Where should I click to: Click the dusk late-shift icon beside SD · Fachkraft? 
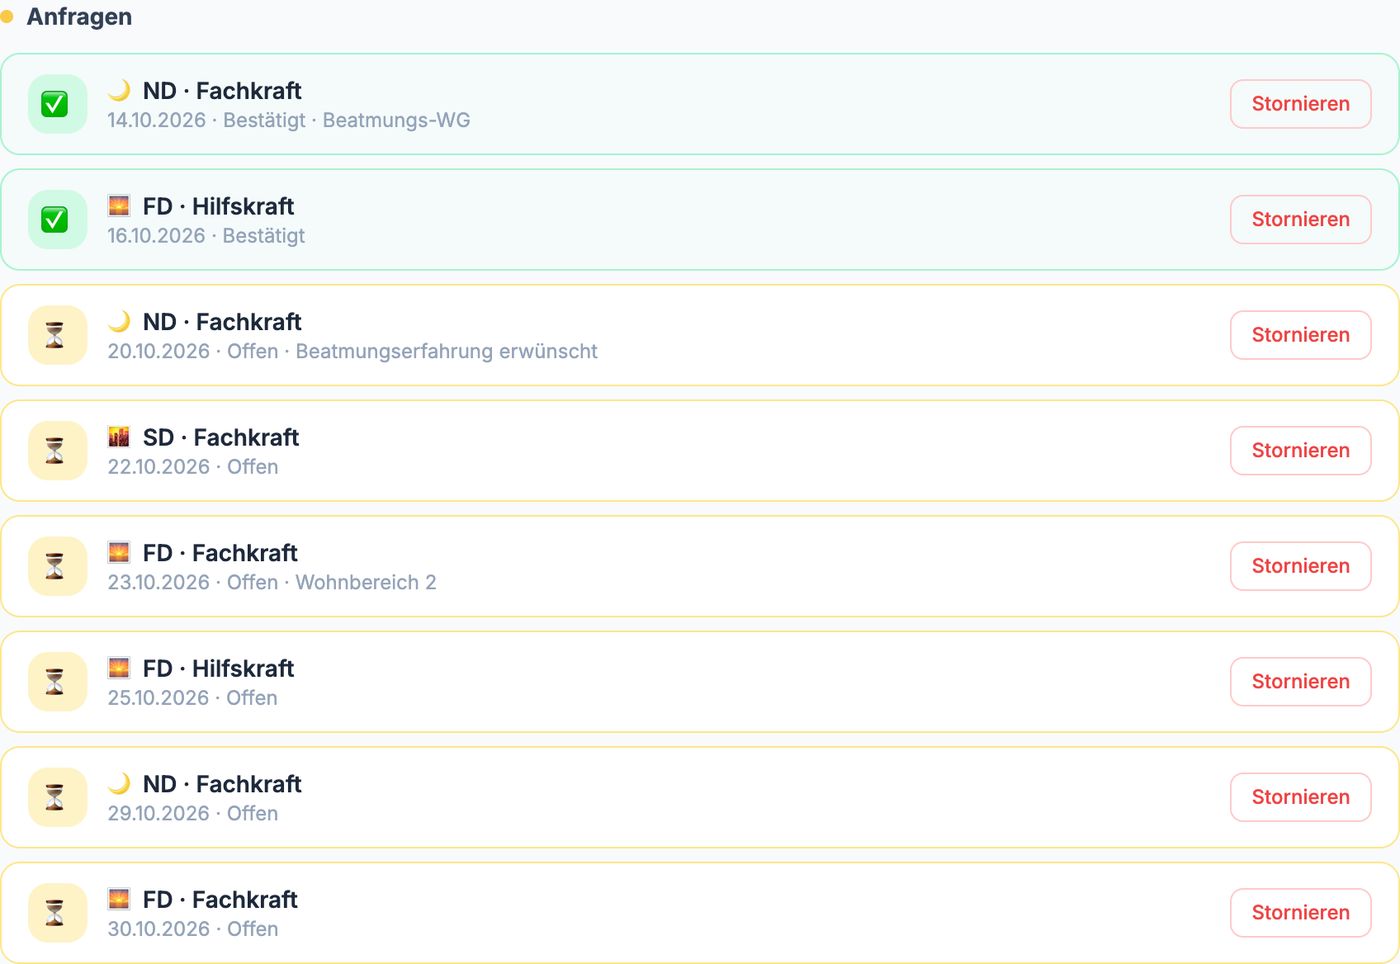click(x=119, y=437)
